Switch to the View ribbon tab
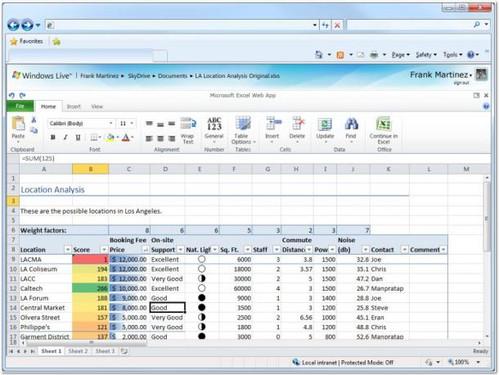Viewport: 499px width, 375px height. coord(97,107)
